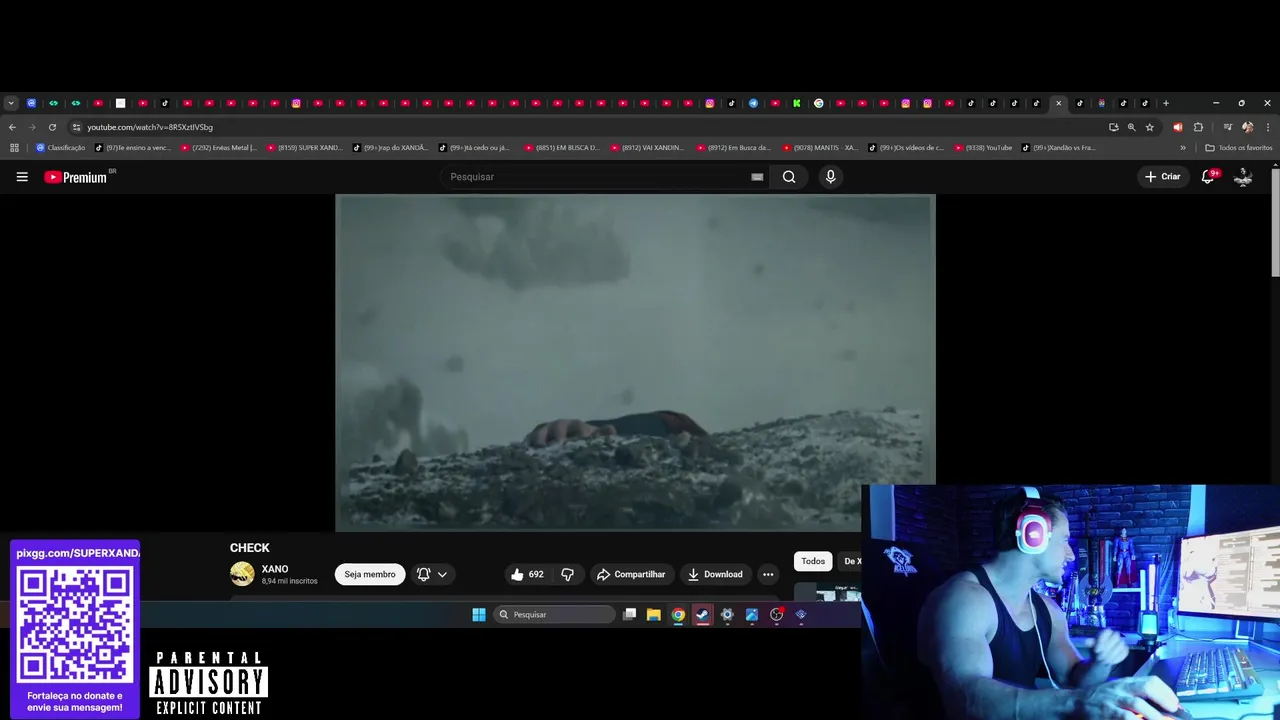1280x720 pixels.
Task: Dislike the CHECK video
Action: pyautogui.click(x=567, y=574)
